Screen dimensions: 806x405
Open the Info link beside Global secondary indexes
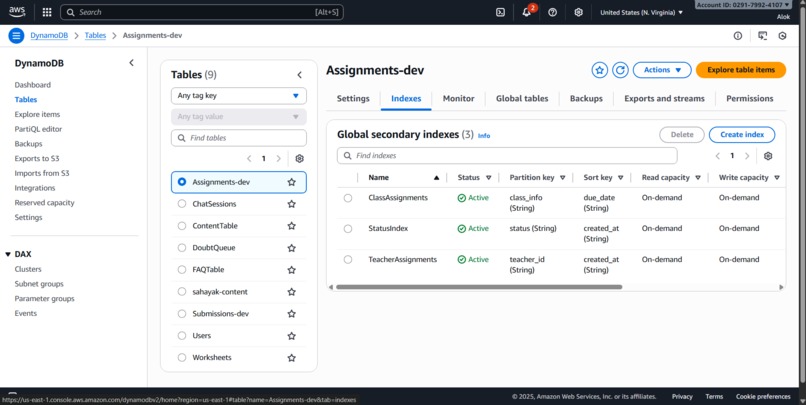coord(484,136)
